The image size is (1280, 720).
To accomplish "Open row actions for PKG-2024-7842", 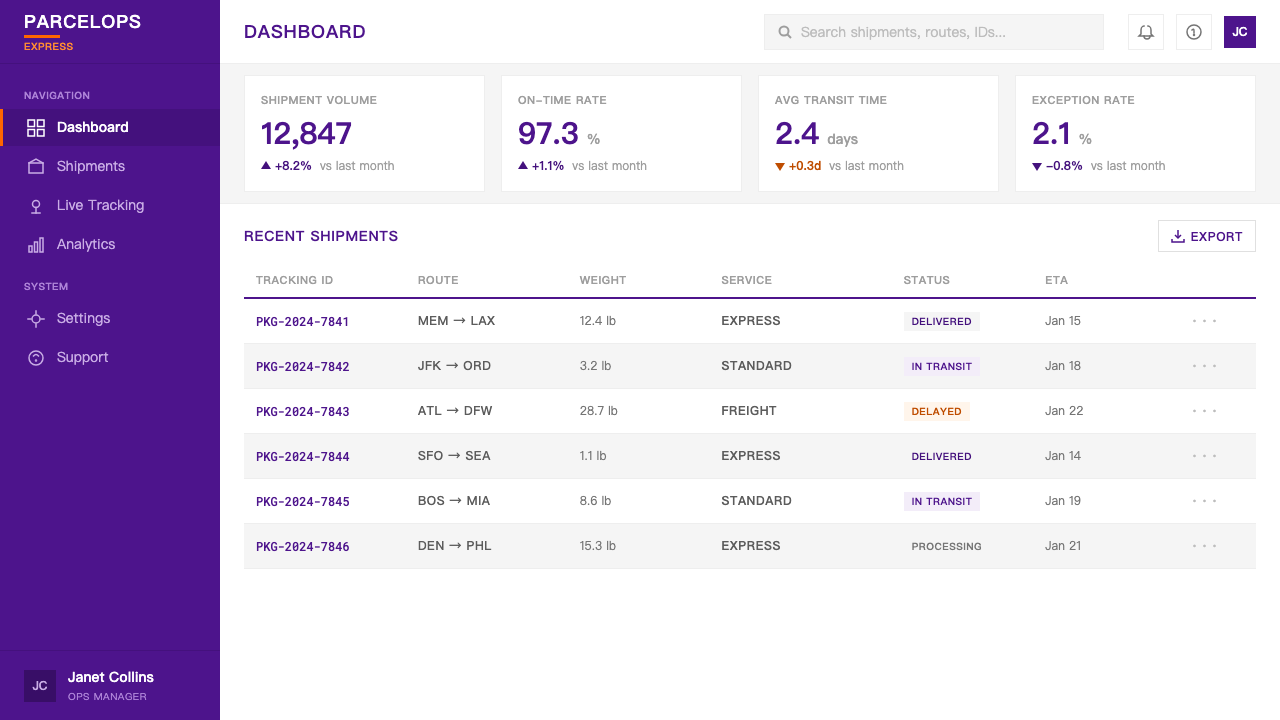I will click(1205, 366).
